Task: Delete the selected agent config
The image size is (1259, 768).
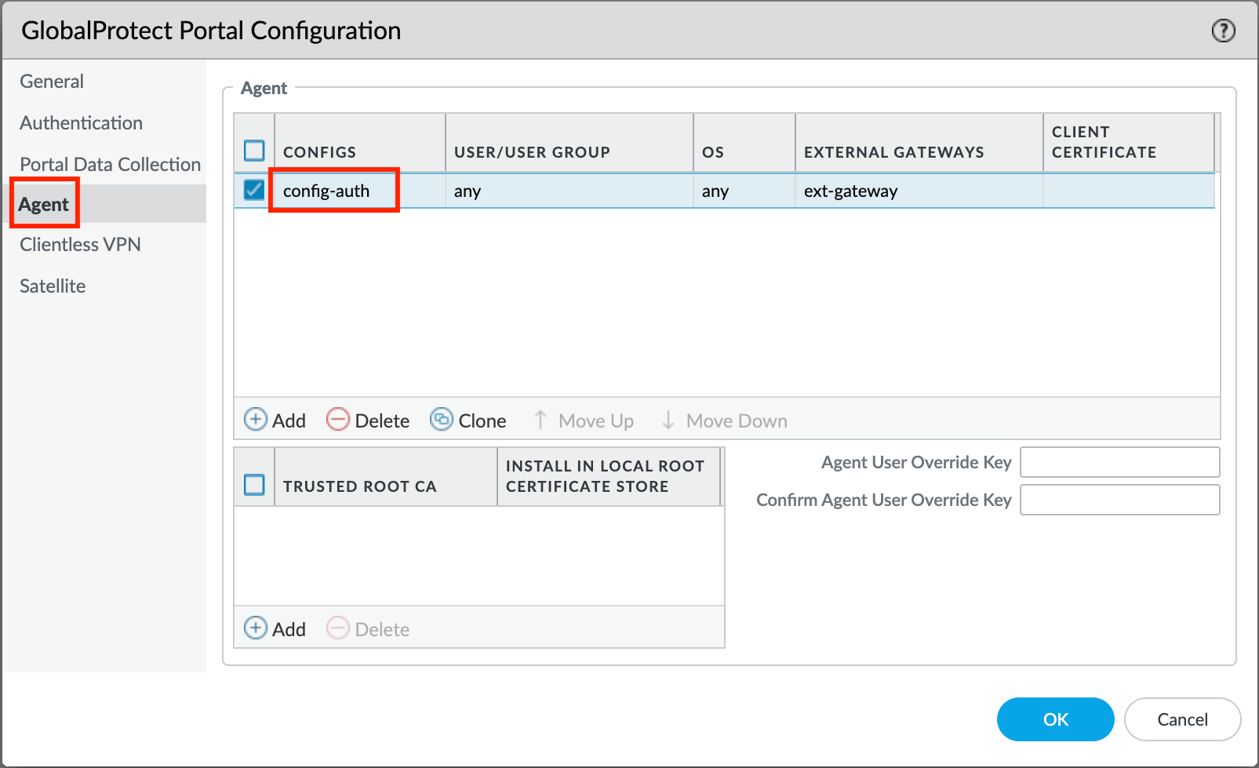Action: coord(368,420)
